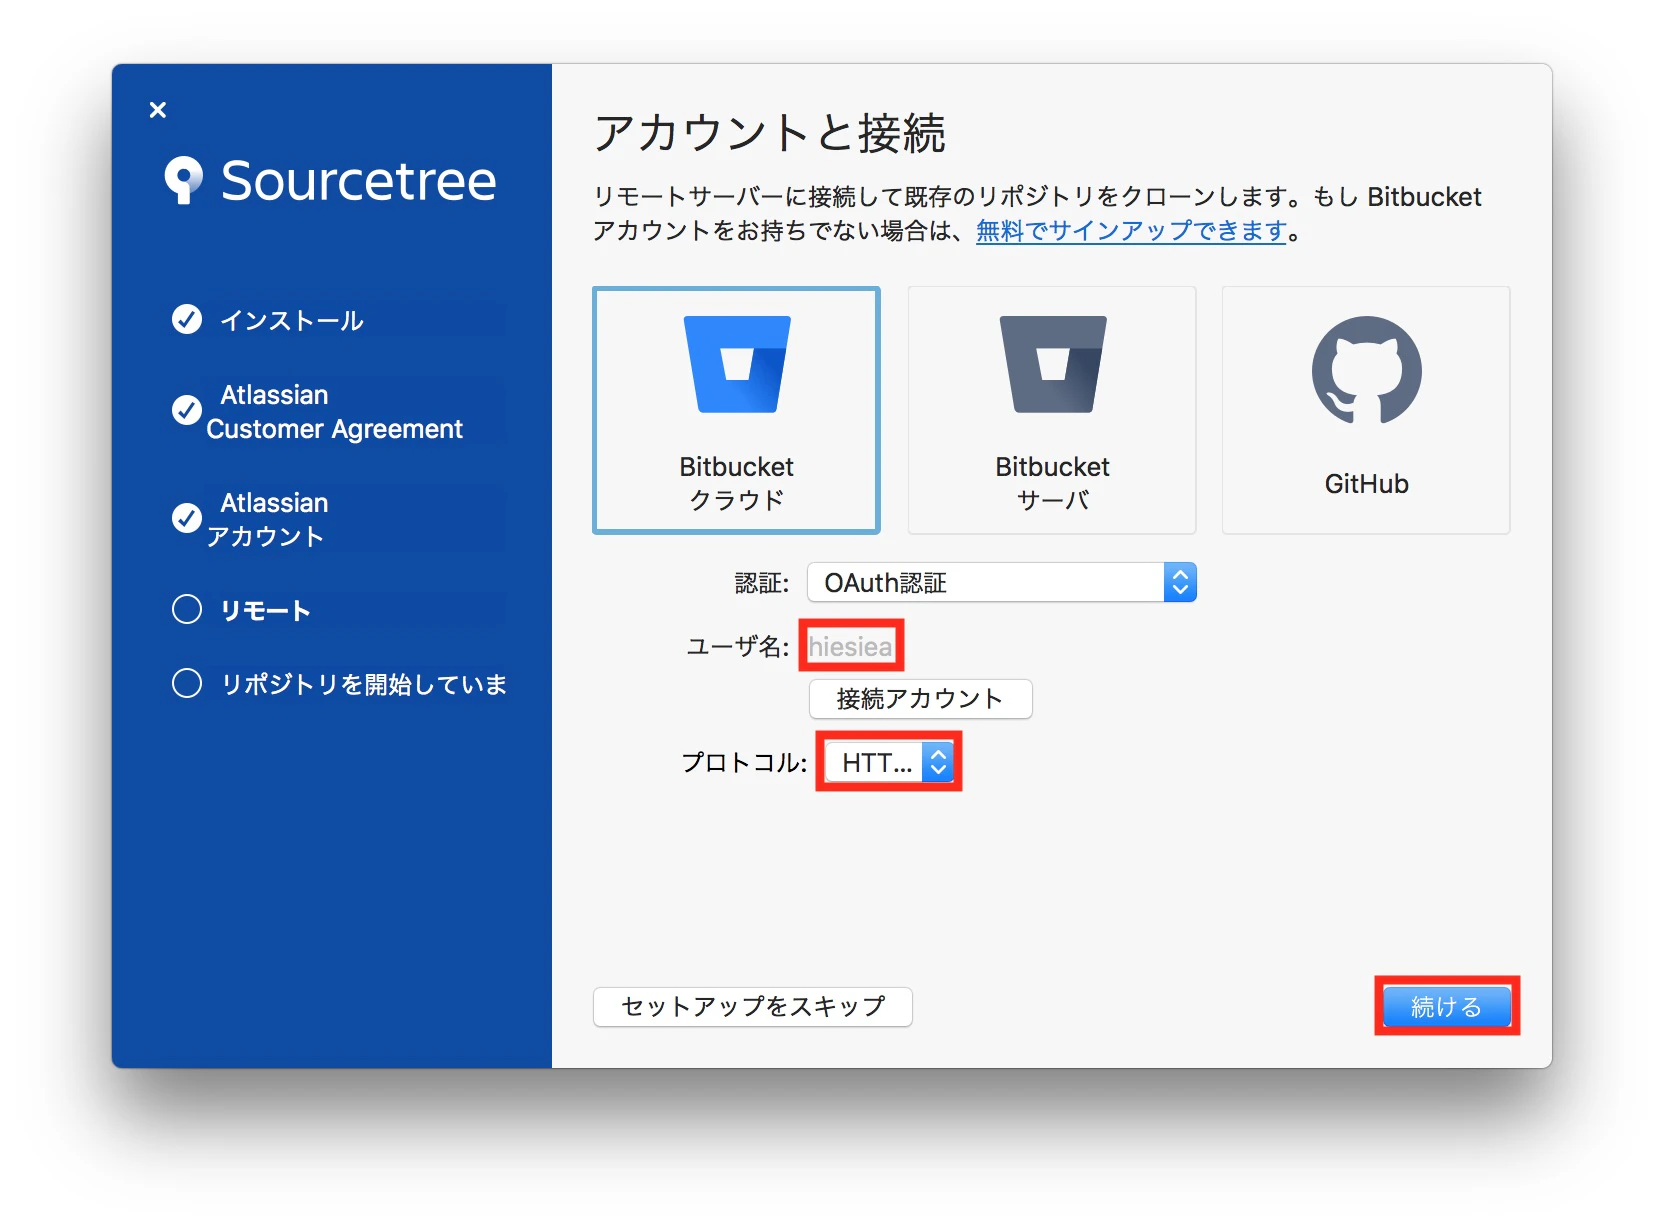Viewport: 1664px width, 1228px height.
Task: Click the Sourcetree title text
Action: click(358, 181)
